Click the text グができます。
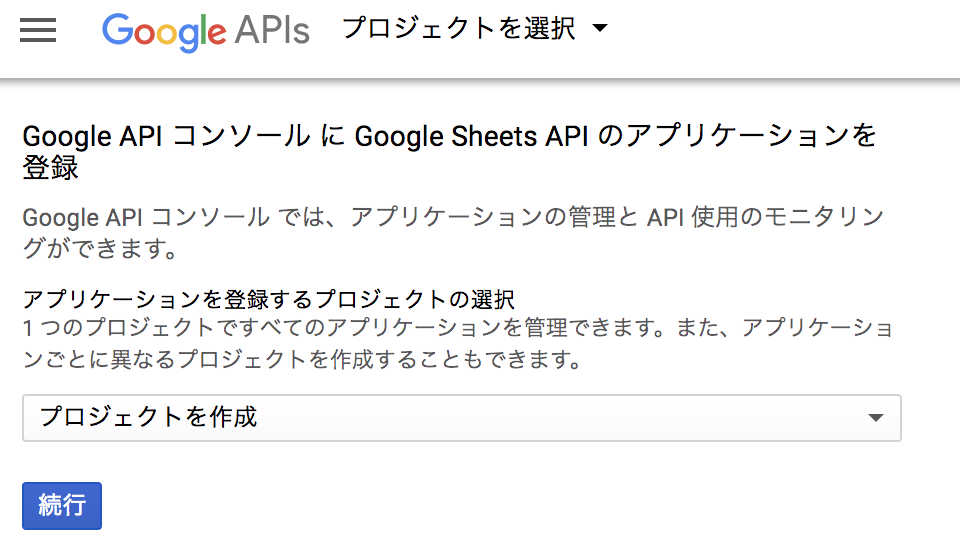The height and width of the screenshot is (548, 960). [x=100, y=248]
